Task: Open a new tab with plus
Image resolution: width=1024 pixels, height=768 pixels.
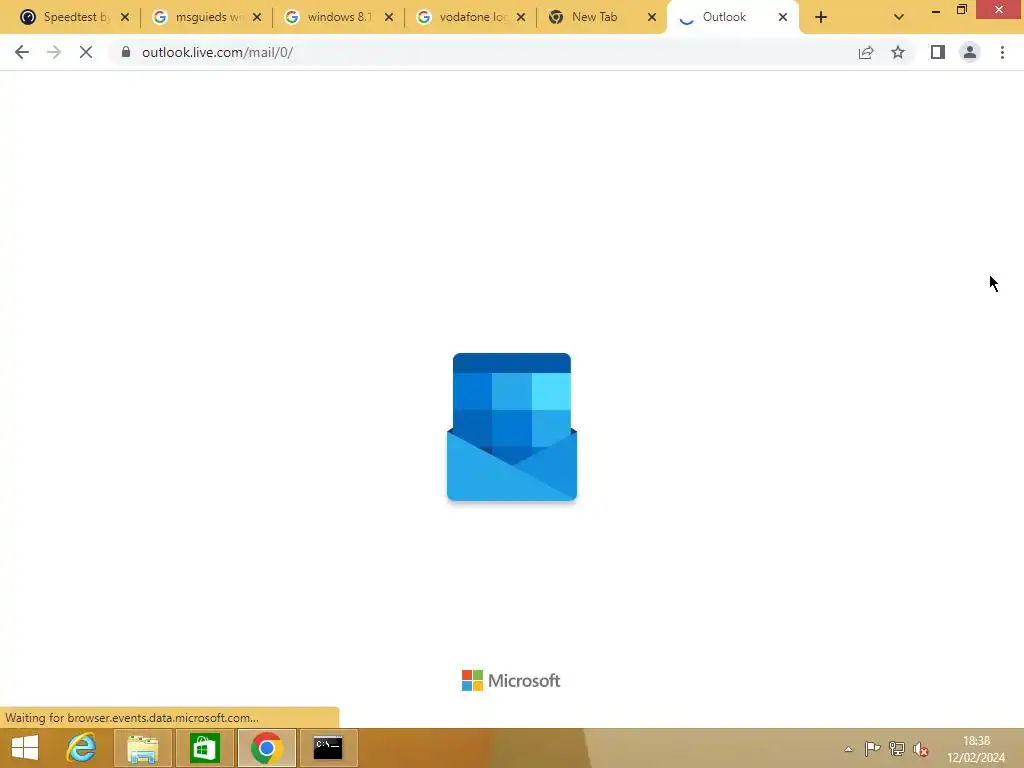Action: click(821, 17)
